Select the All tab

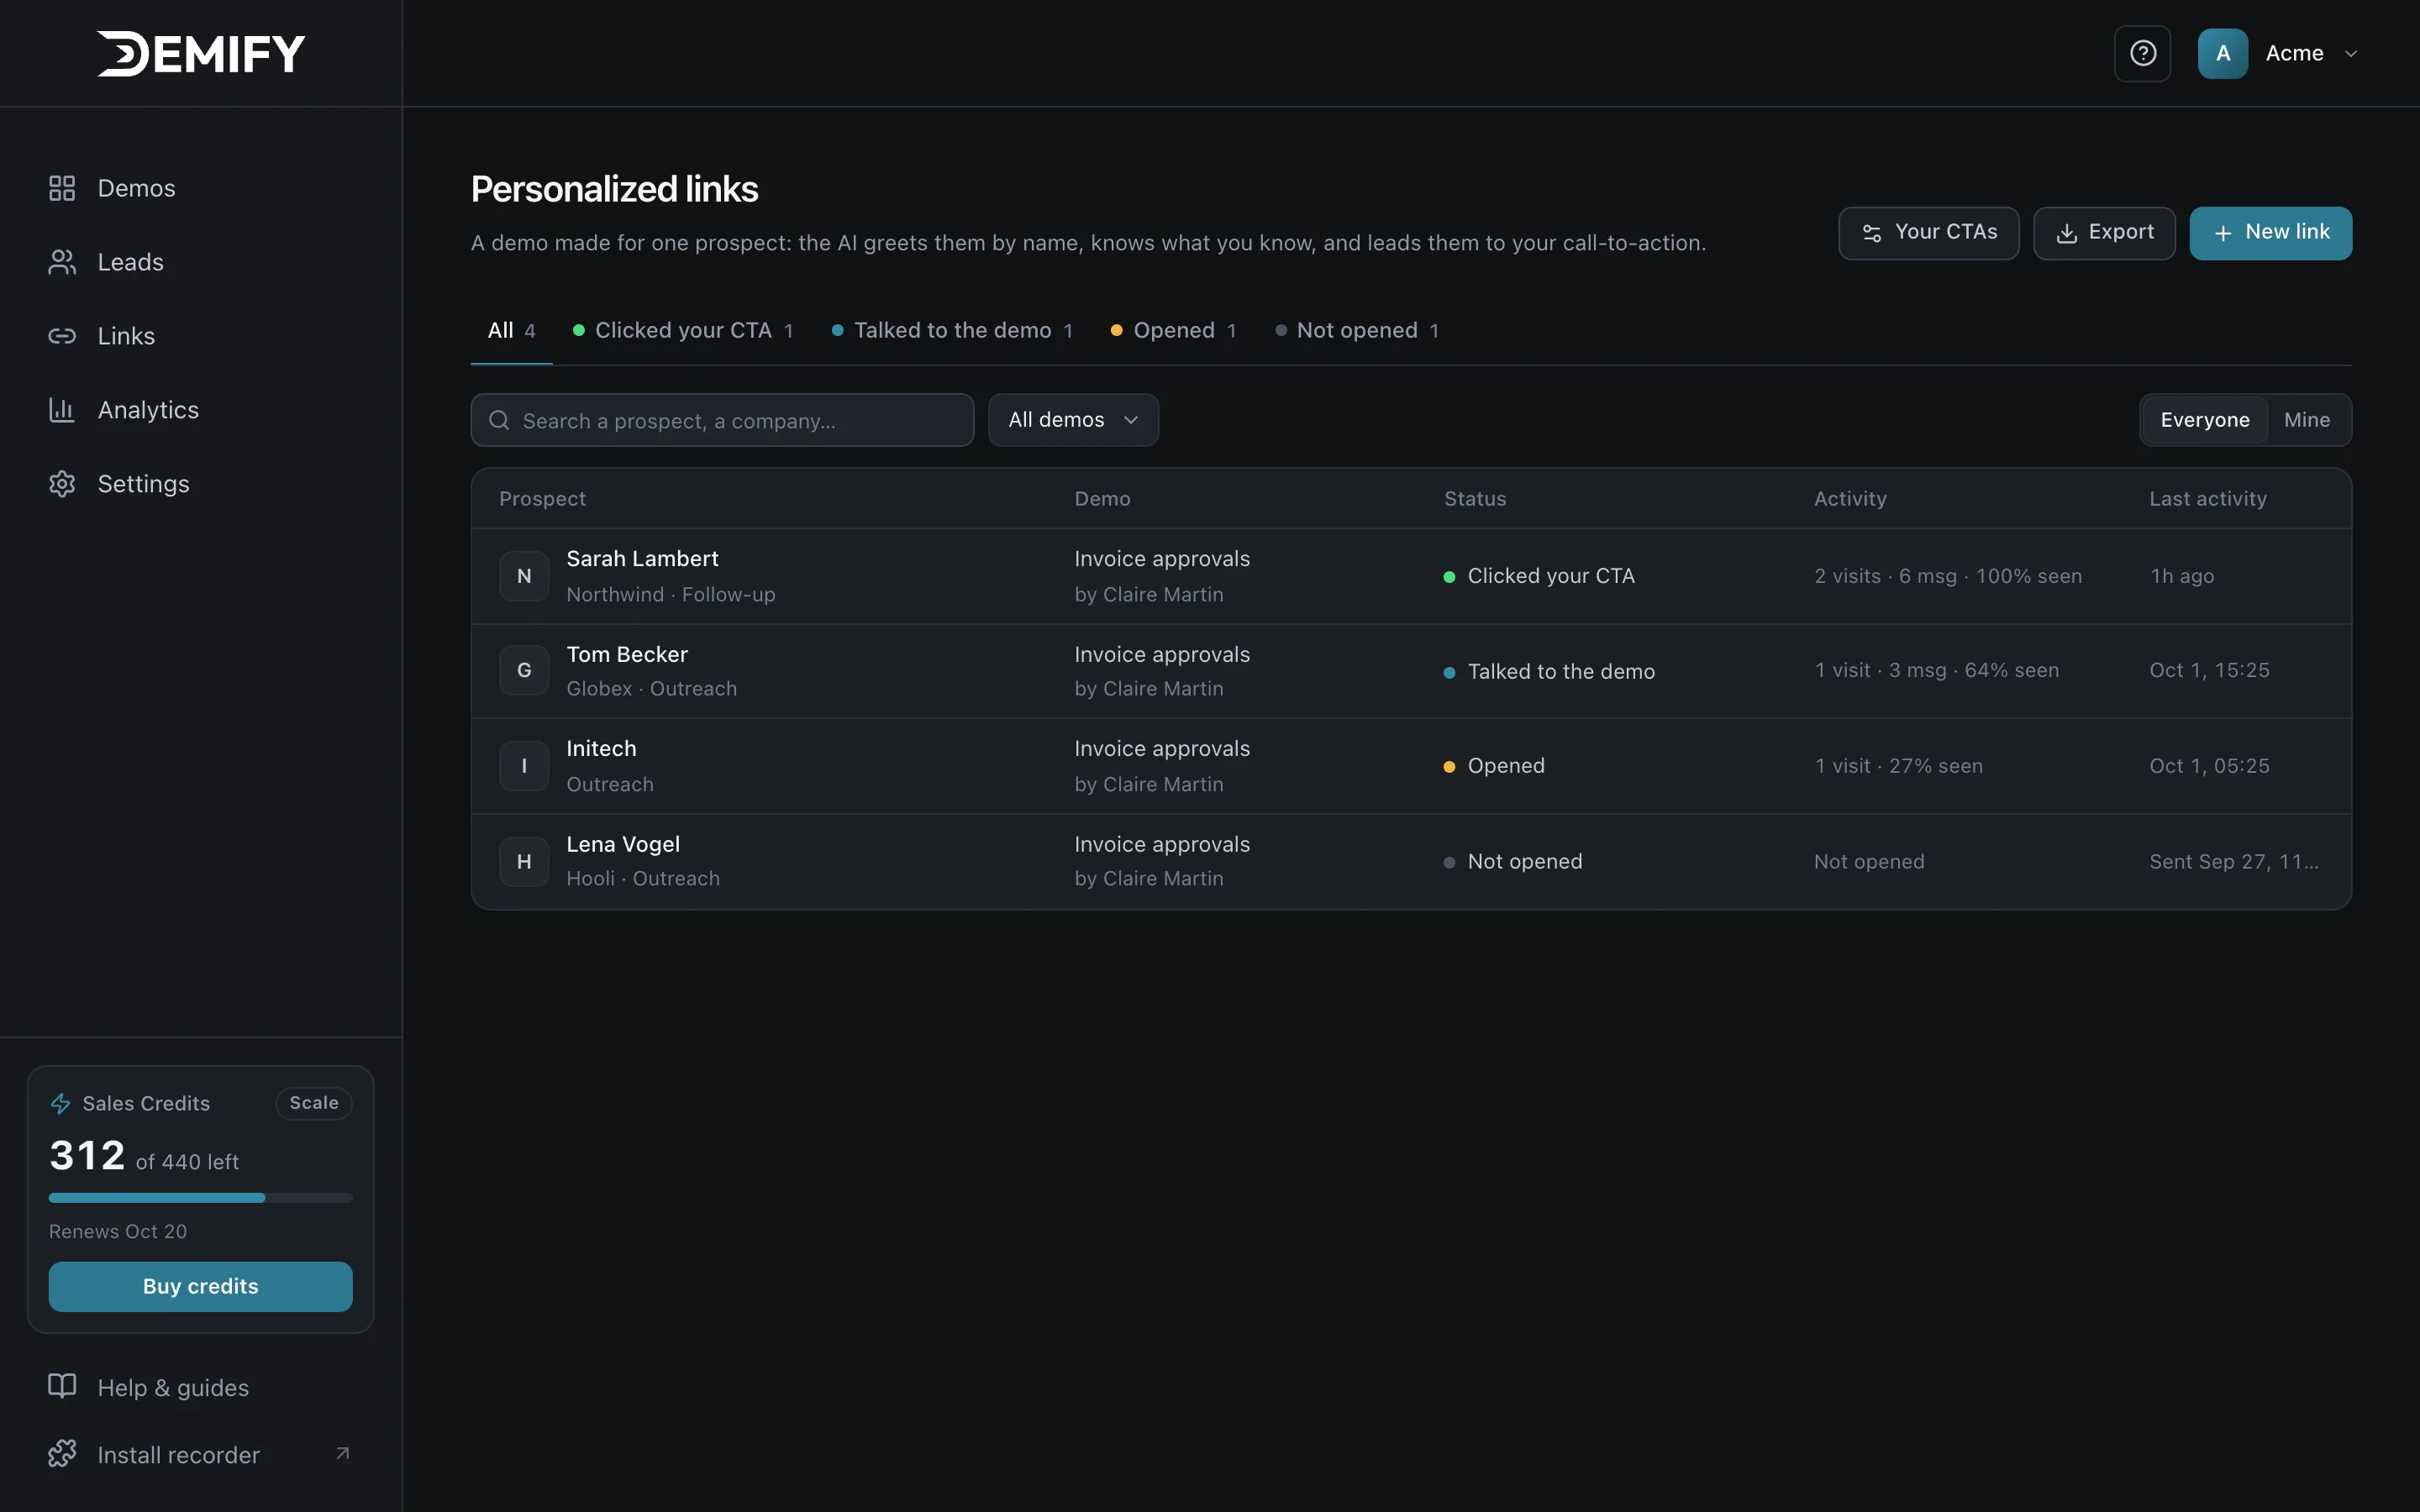(511, 331)
